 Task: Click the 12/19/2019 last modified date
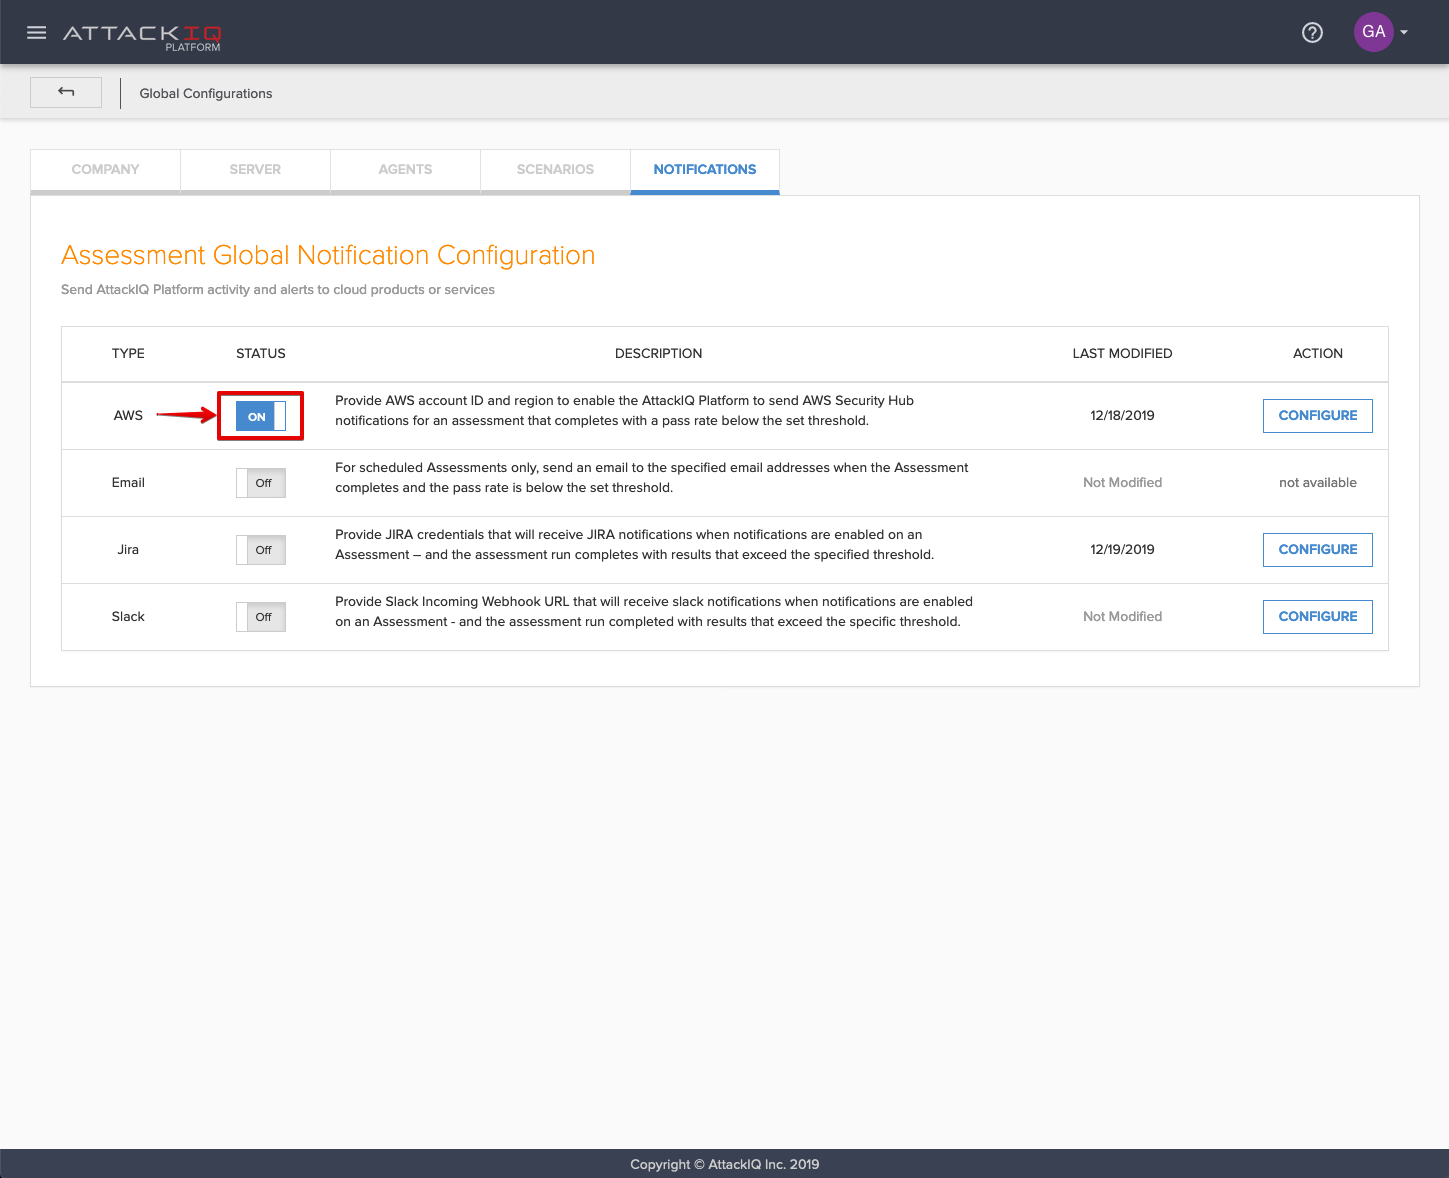pyautogui.click(x=1122, y=549)
